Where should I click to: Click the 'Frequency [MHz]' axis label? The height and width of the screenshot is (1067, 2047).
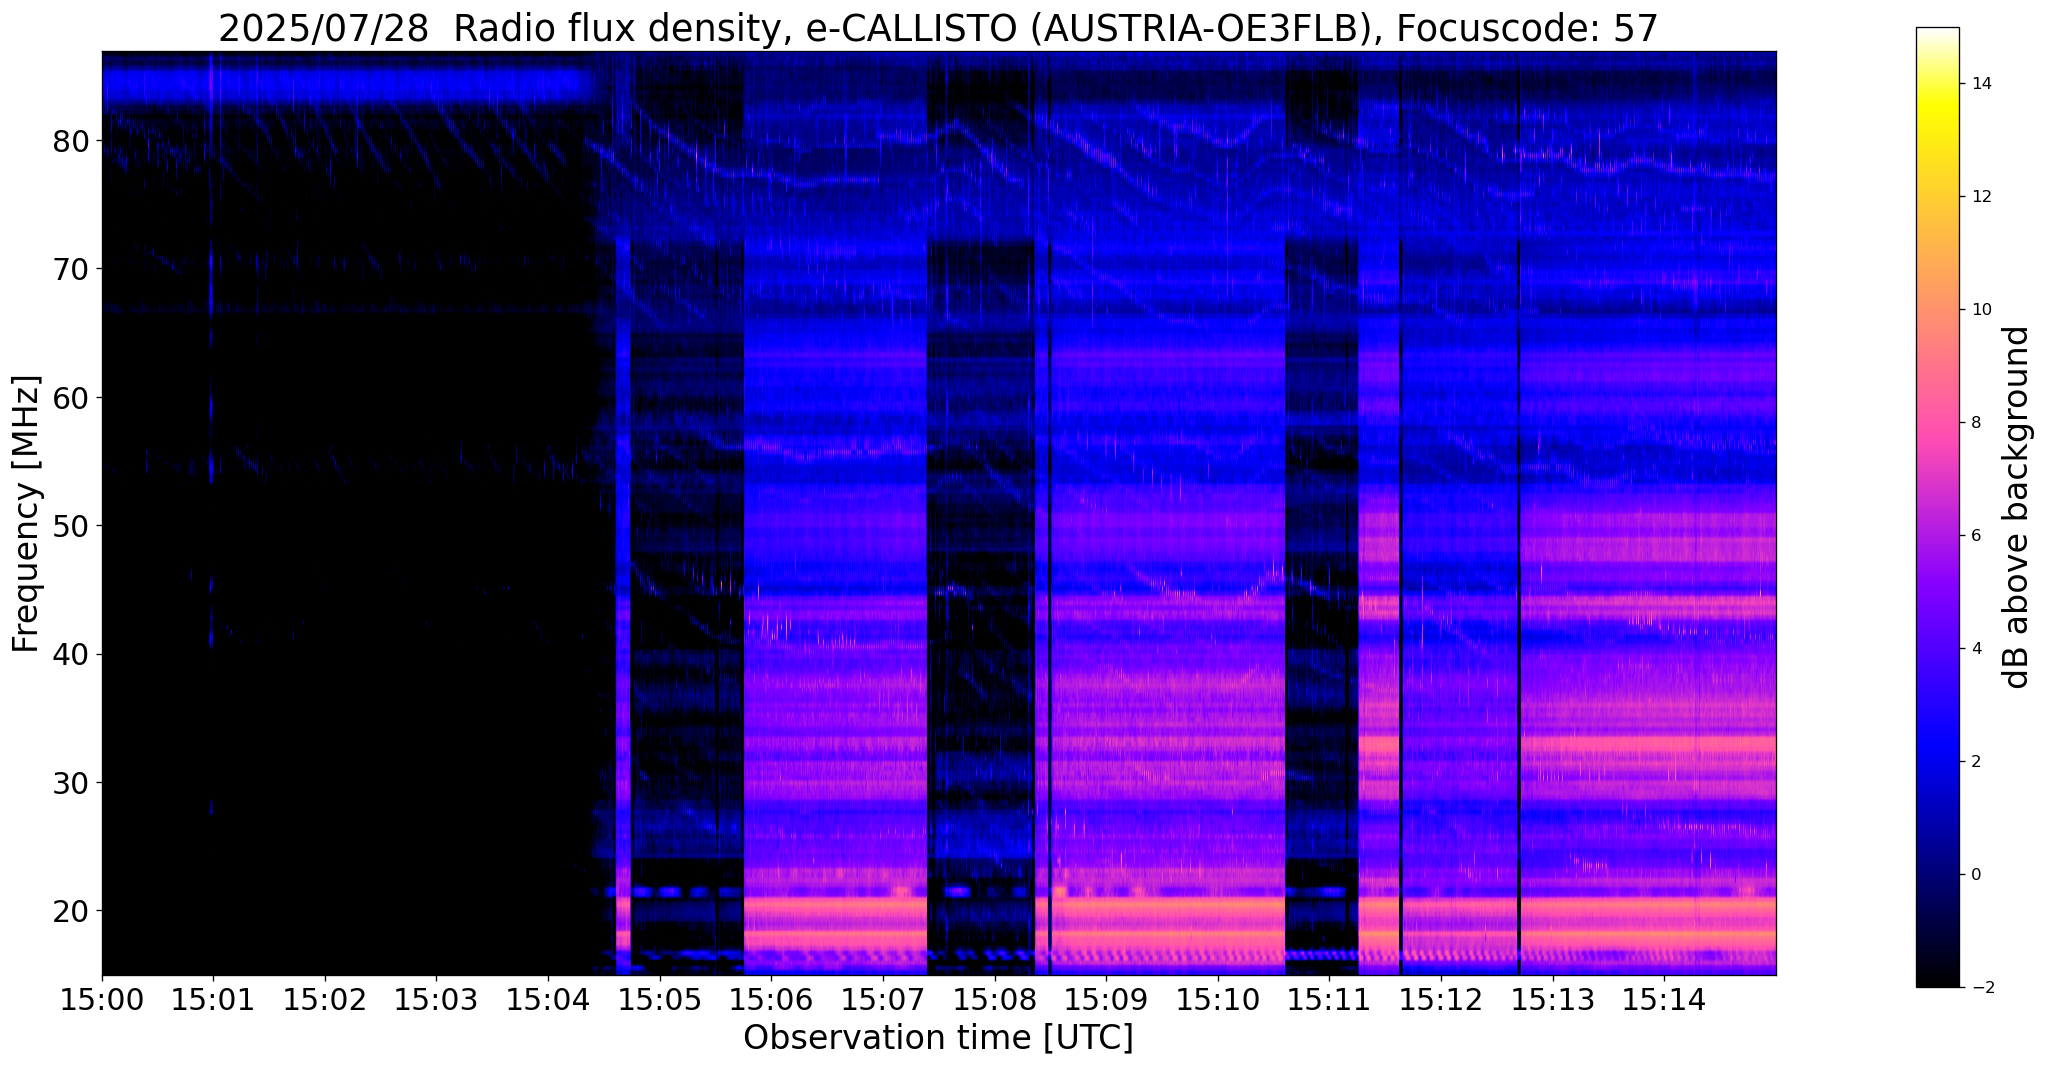[x=26, y=514]
